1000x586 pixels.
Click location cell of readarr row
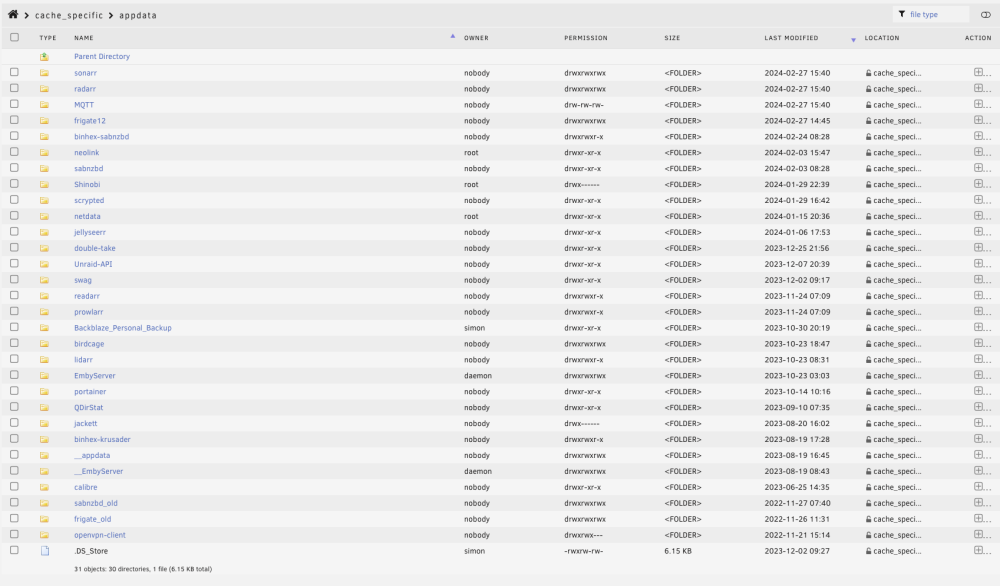(893, 296)
